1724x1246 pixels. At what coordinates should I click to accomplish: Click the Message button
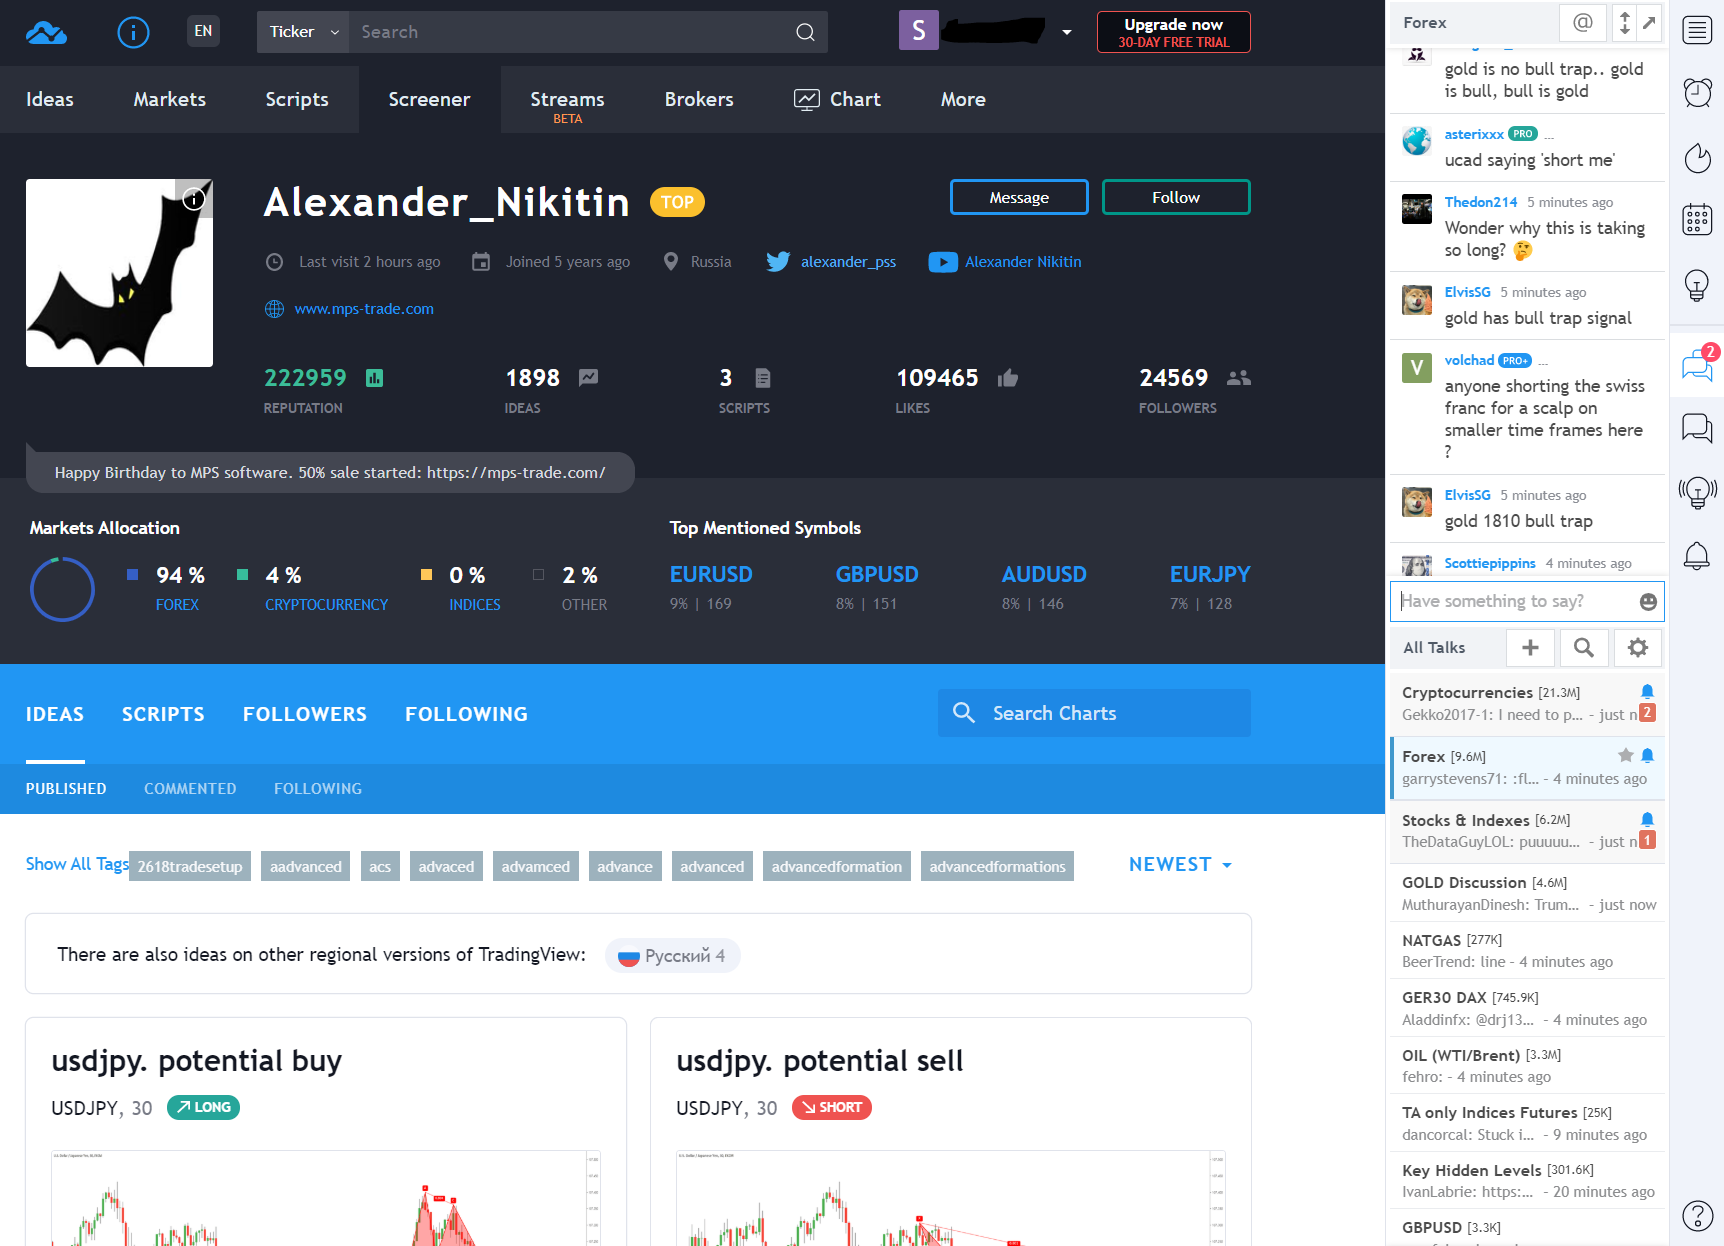point(1019,197)
